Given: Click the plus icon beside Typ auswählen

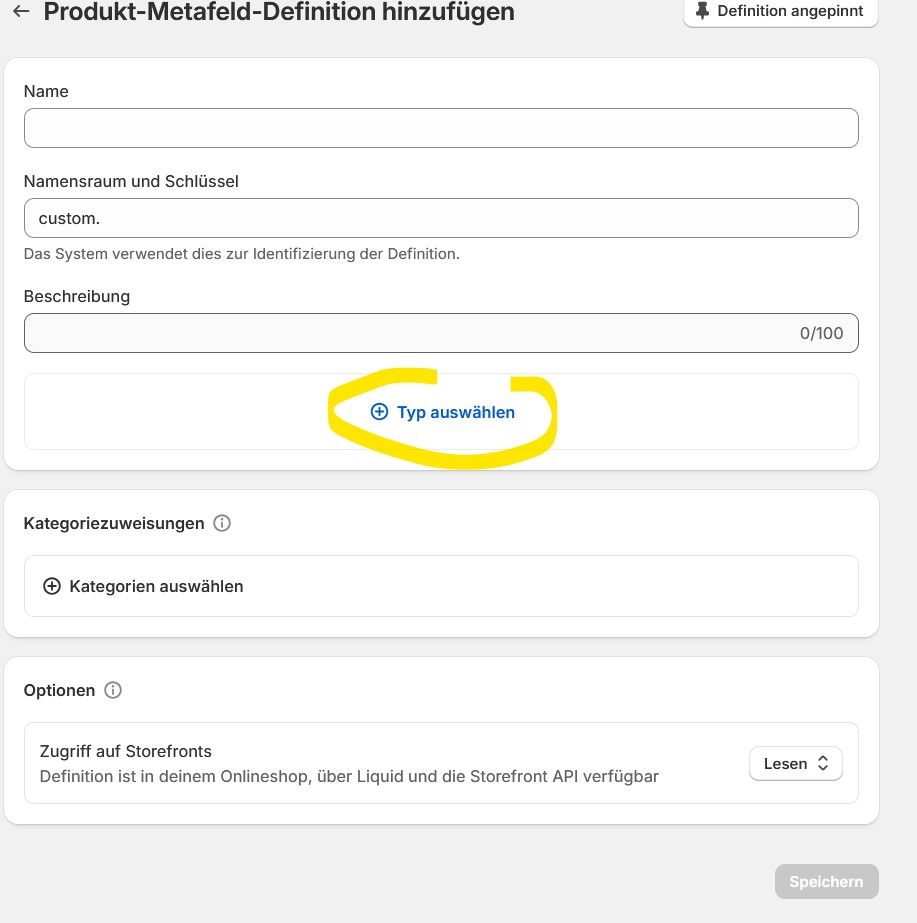Looking at the screenshot, I should [379, 412].
